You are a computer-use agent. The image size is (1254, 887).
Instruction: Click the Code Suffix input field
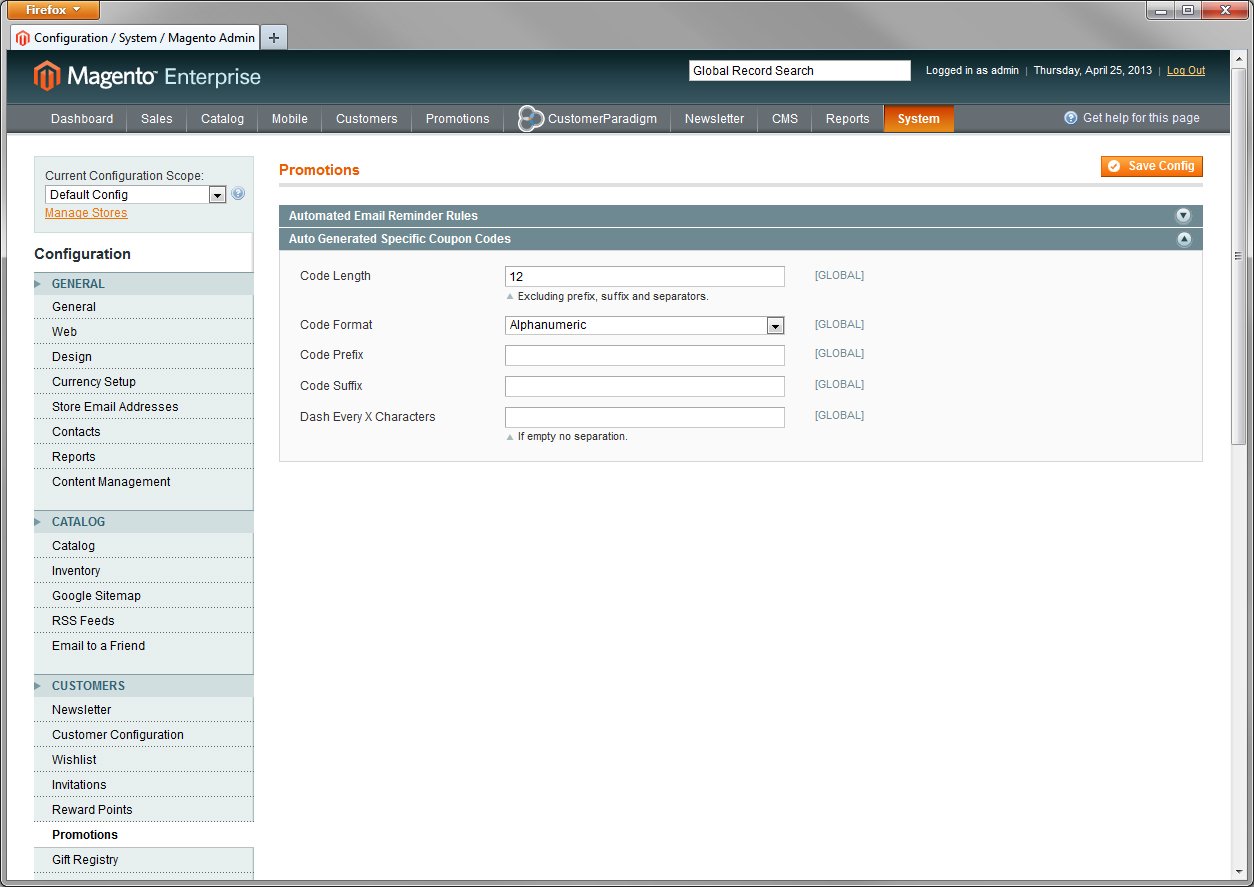coord(645,386)
